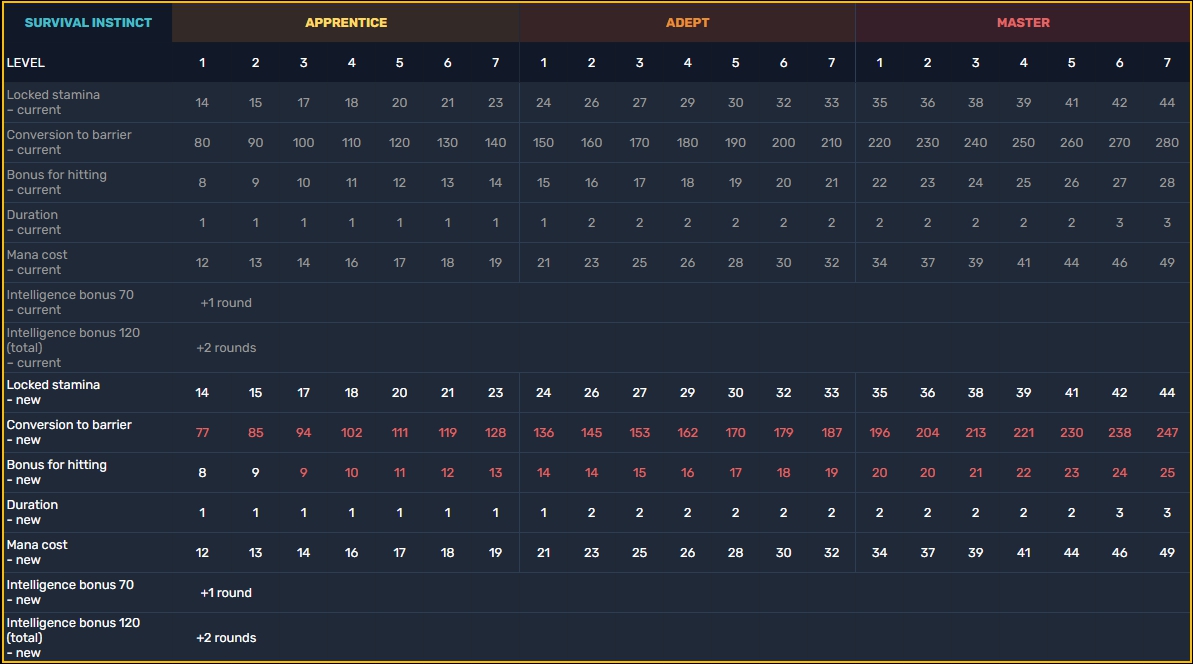Click 'Intelligence bonus 70 – new' label
Viewport: 1193px width, 664px height.
70,593
